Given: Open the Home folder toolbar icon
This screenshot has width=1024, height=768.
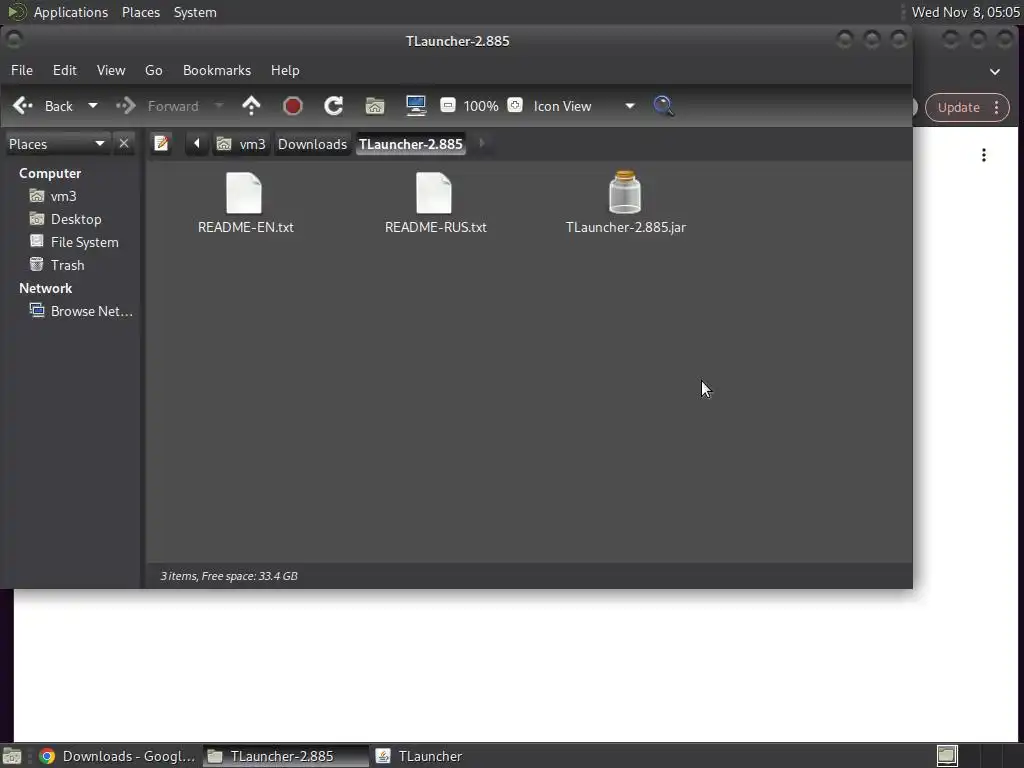Looking at the screenshot, I should 375,106.
